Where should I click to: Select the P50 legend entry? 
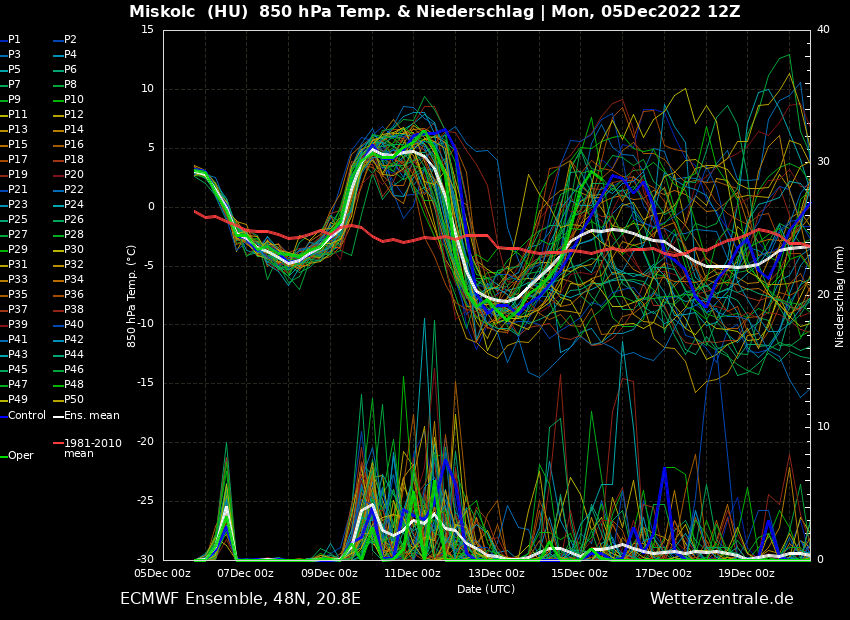click(74, 400)
